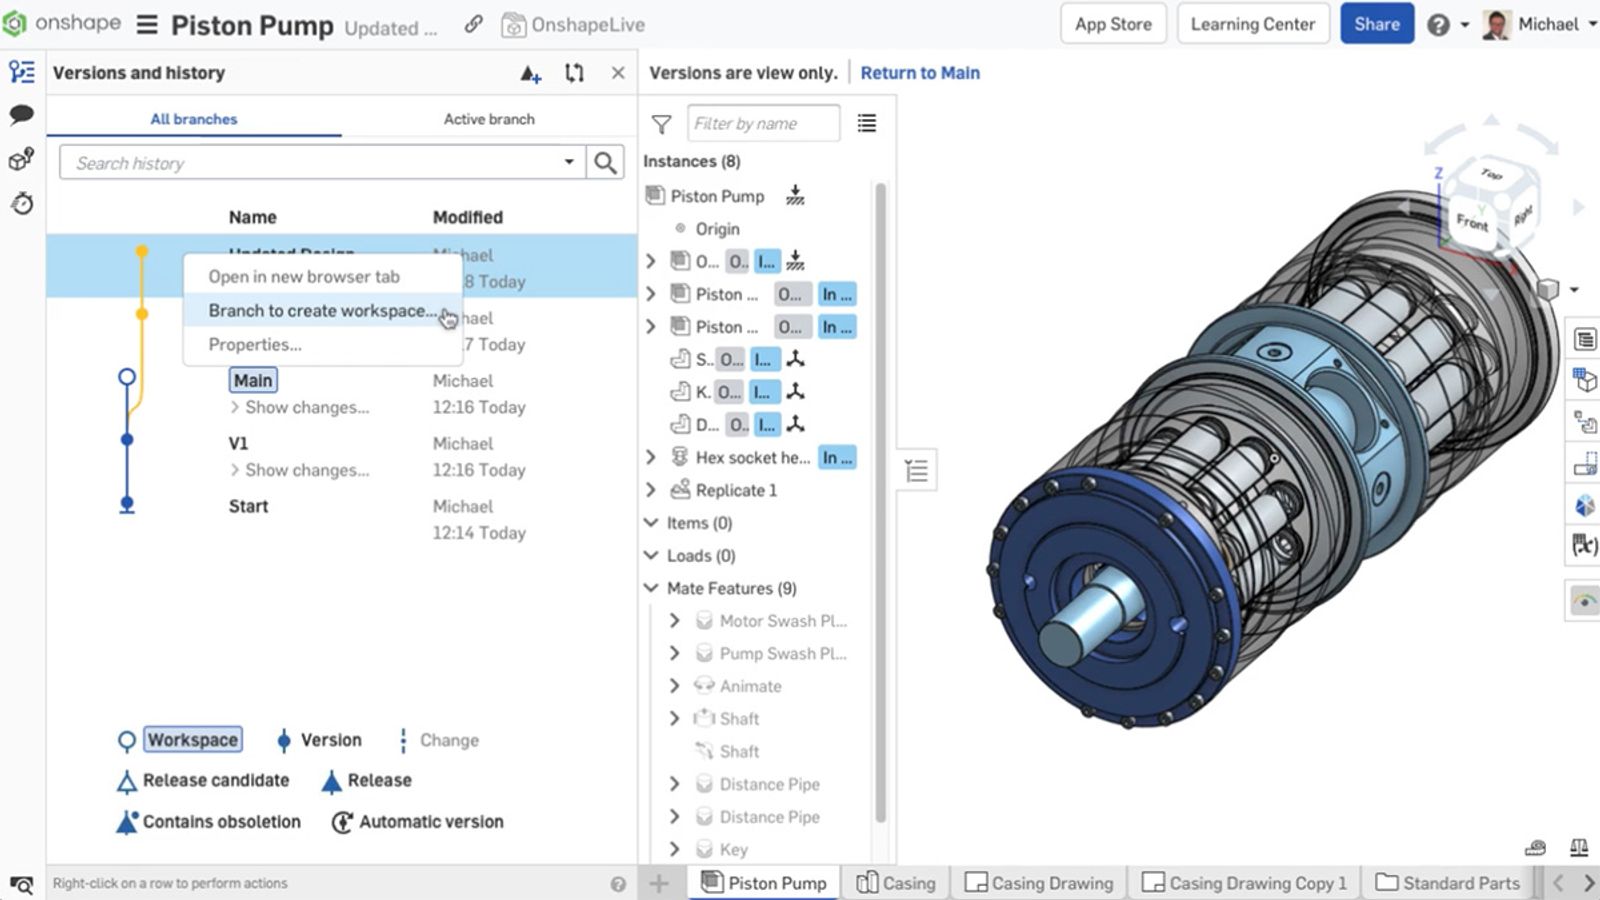
Task: Expand the Replicate 1 tree item
Action: click(x=651, y=490)
